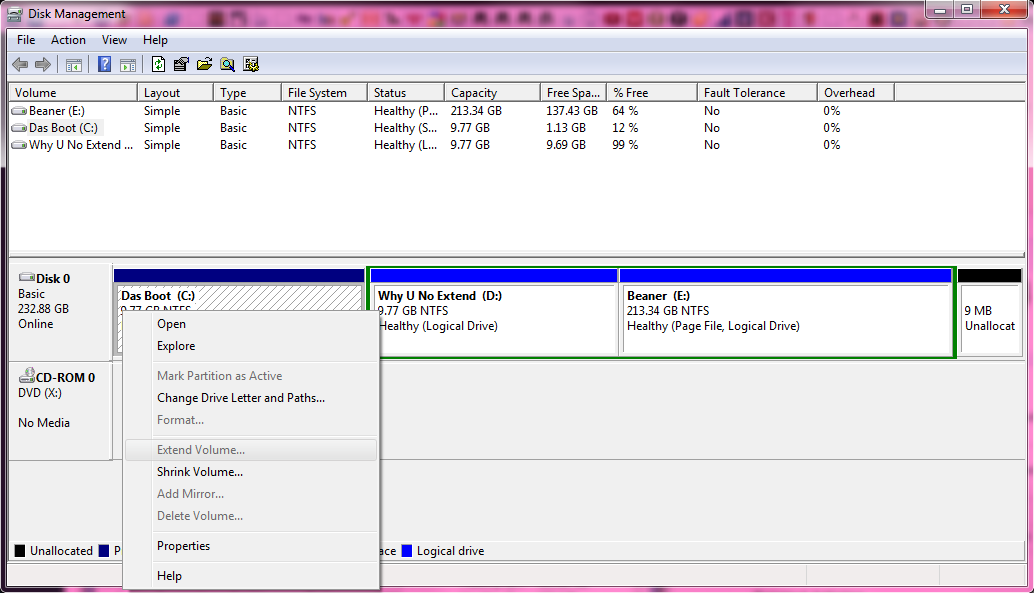The image size is (1034, 593).
Task: Click the magnifying glass toolbar icon
Action: pos(227,65)
